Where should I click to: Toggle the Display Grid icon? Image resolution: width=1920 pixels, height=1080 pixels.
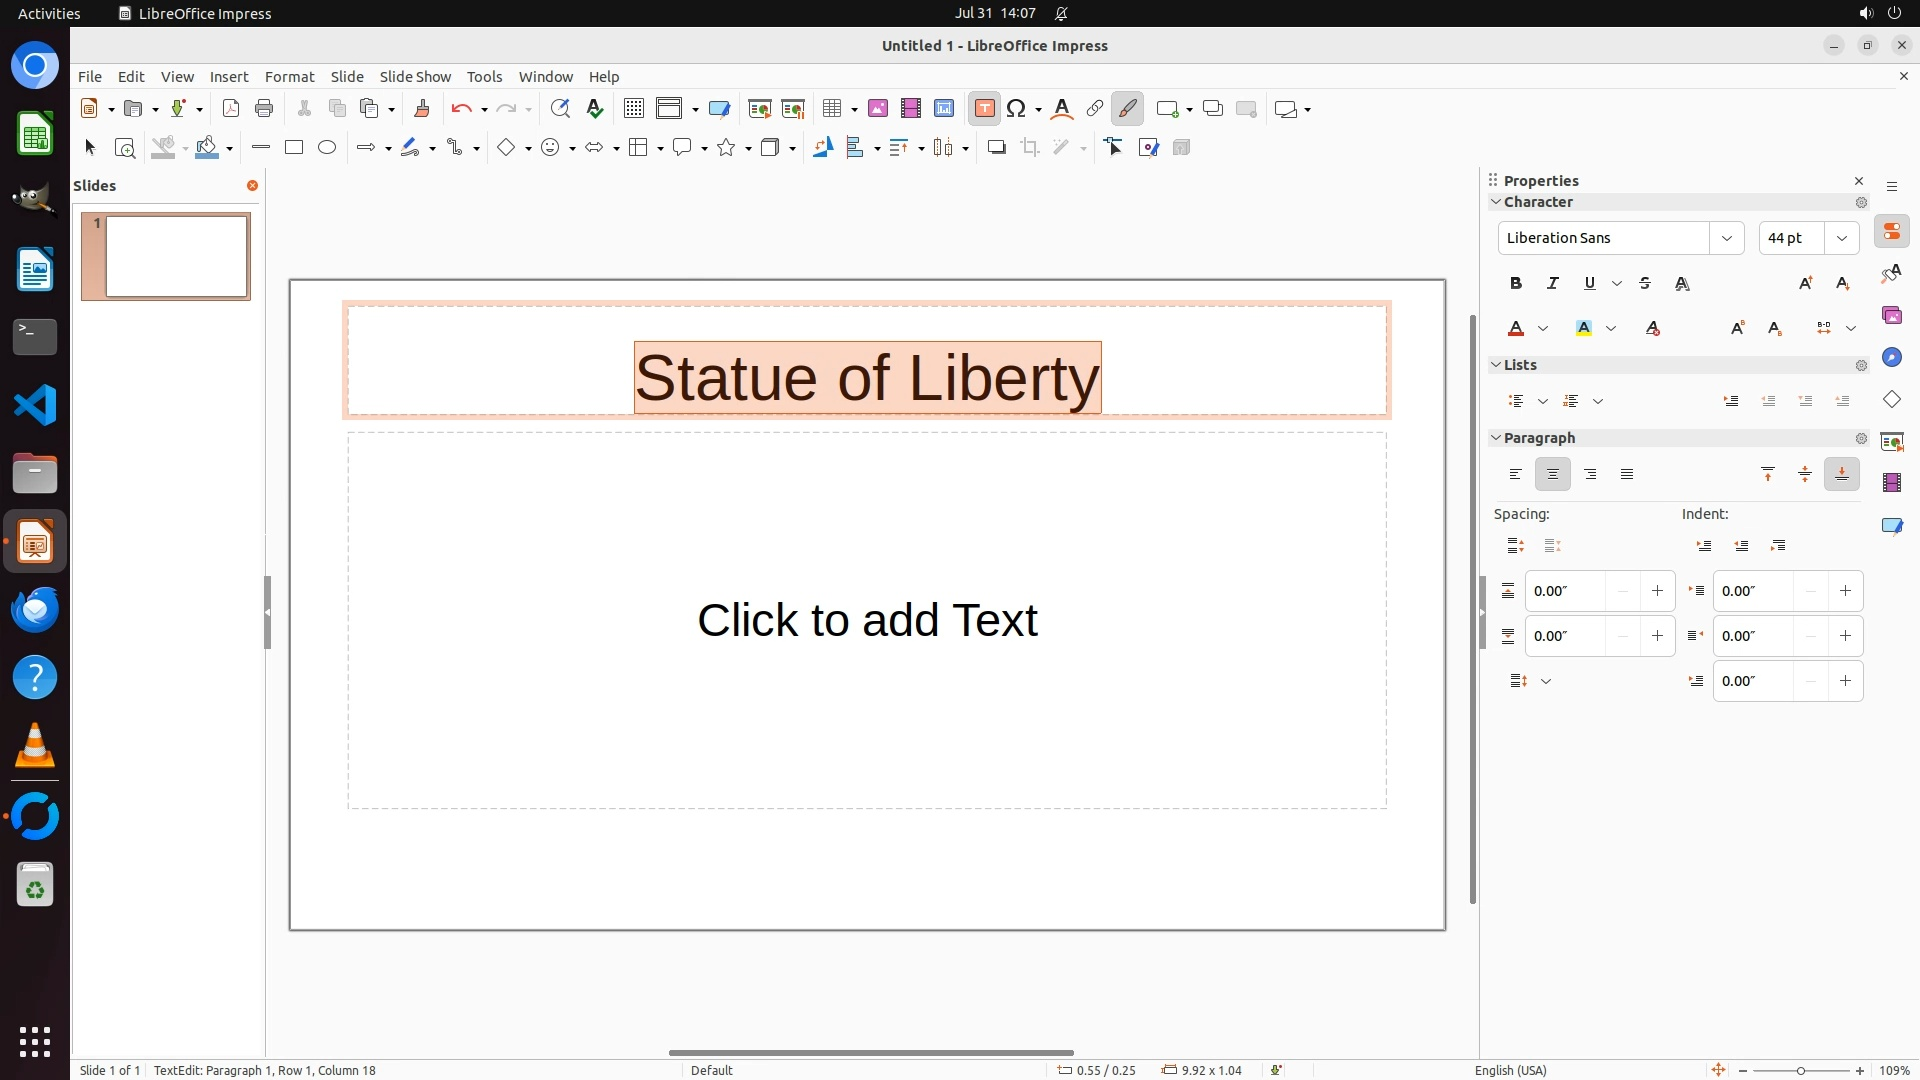634,109
